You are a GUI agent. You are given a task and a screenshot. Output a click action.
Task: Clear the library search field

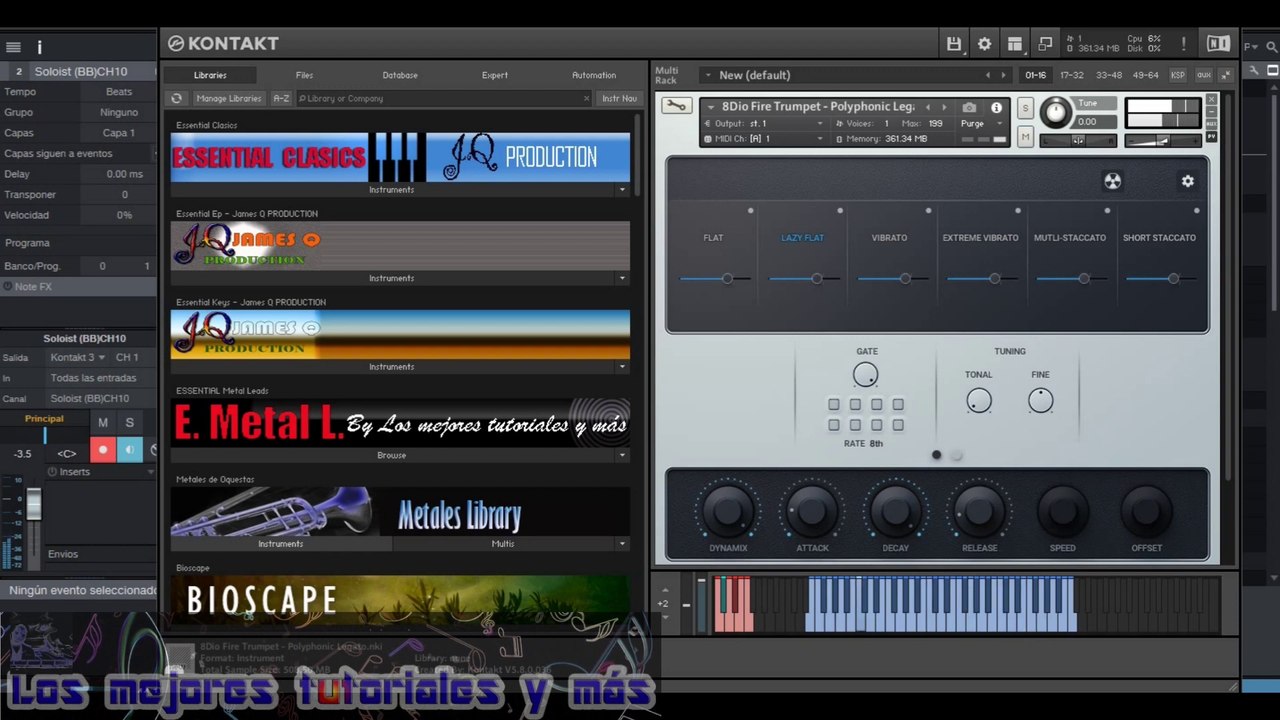pos(586,98)
